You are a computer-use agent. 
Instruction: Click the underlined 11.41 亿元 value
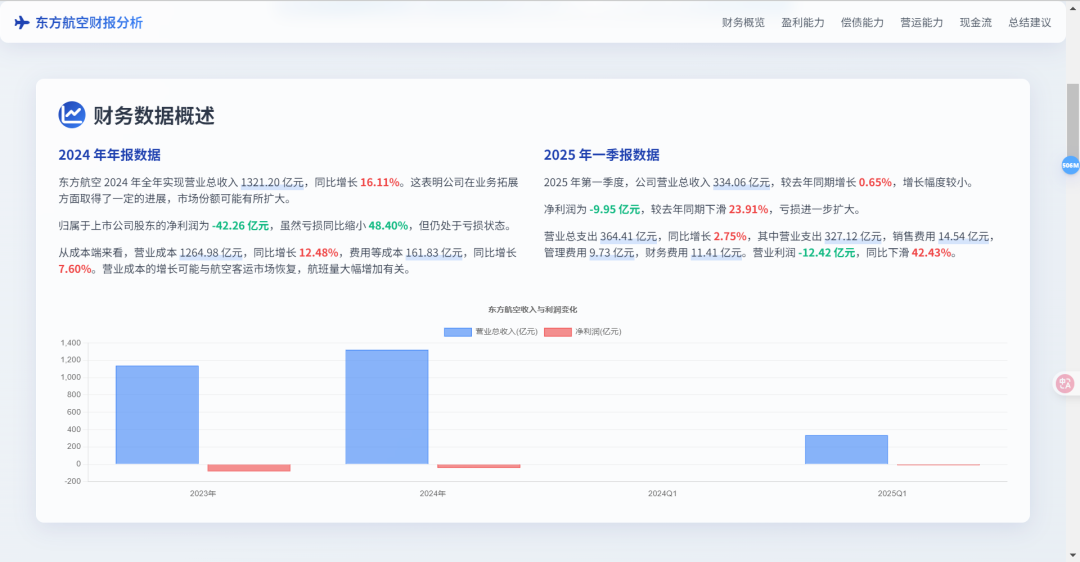pos(716,253)
